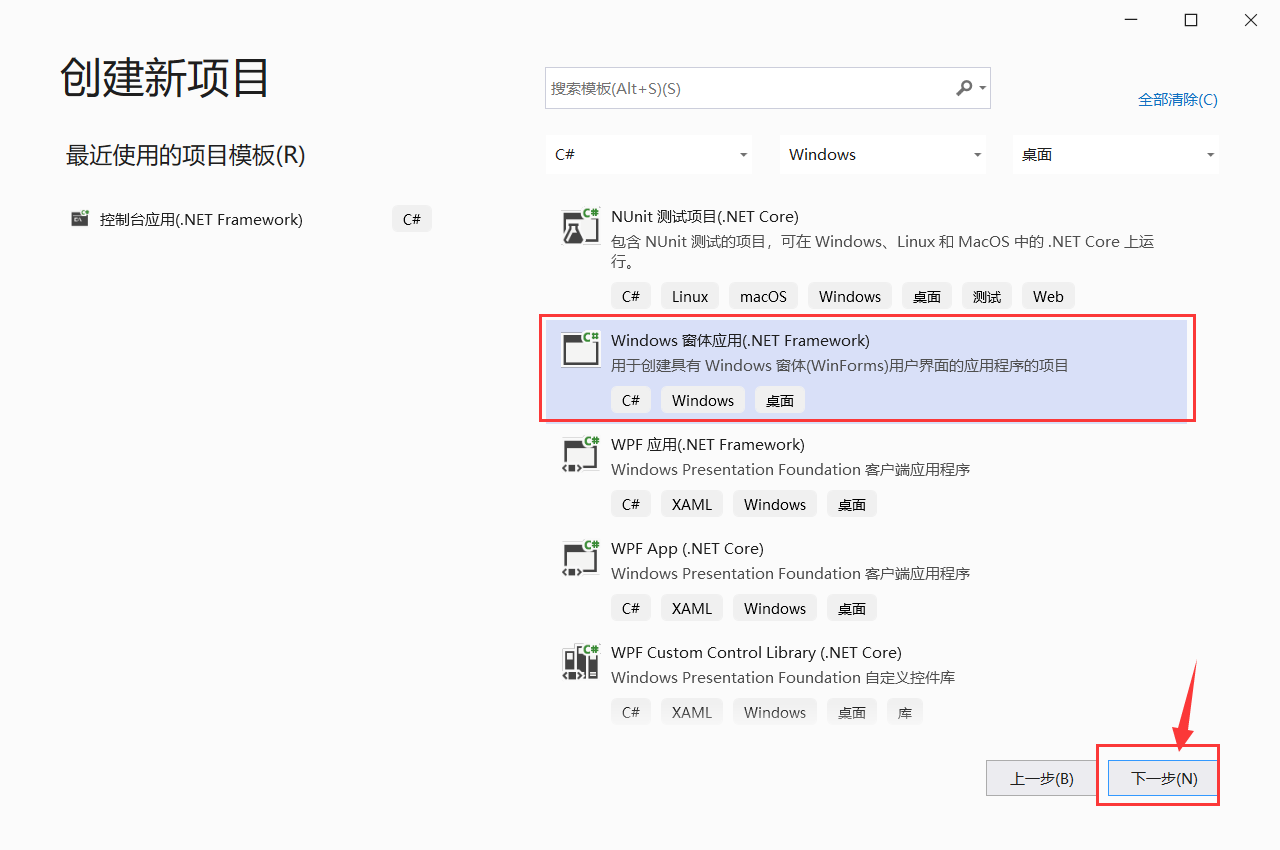Click the 库 tag under WPF Custom Control Library
This screenshot has width=1280, height=850.
point(905,712)
